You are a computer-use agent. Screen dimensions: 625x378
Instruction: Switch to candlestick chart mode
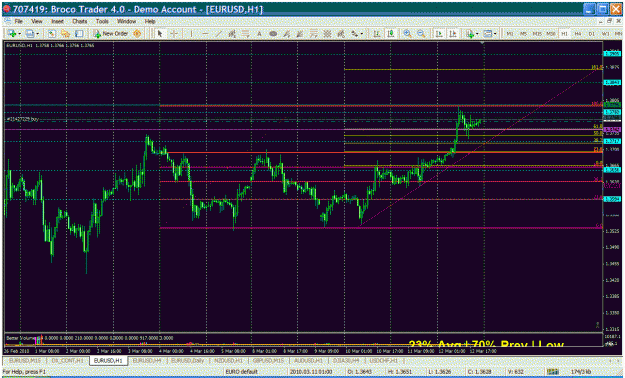(391, 34)
